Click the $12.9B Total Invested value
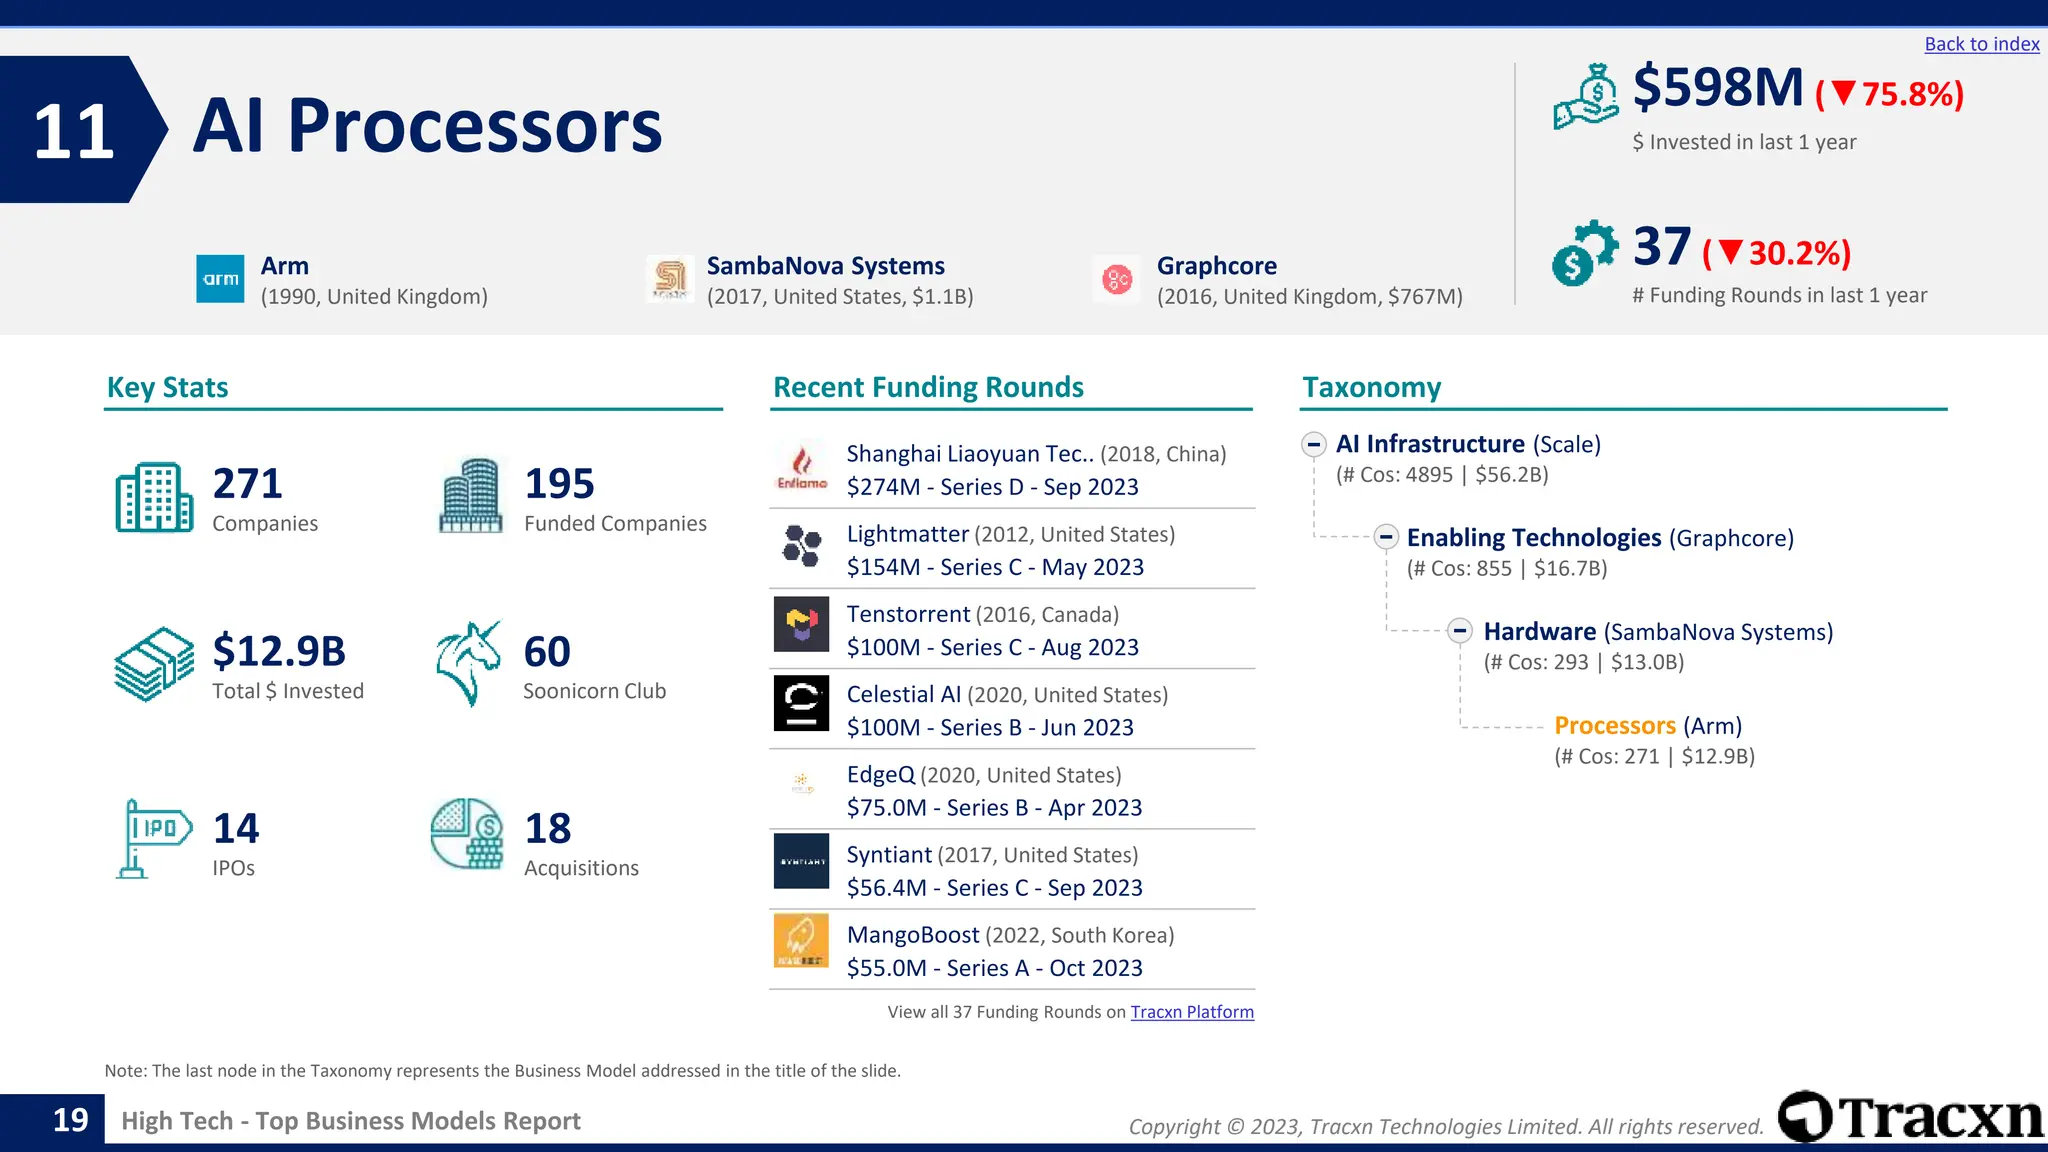2048x1152 pixels. pyautogui.click(x=279, y=652)
